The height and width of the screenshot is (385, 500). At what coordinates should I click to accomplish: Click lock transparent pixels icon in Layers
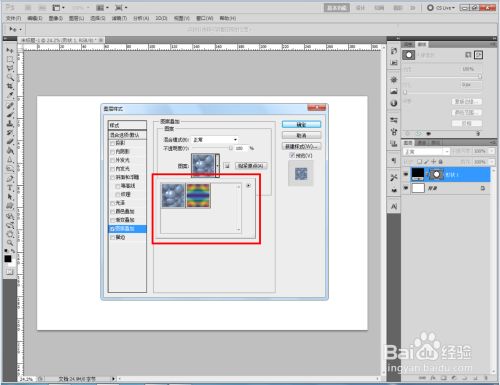[x=420, y=162]
